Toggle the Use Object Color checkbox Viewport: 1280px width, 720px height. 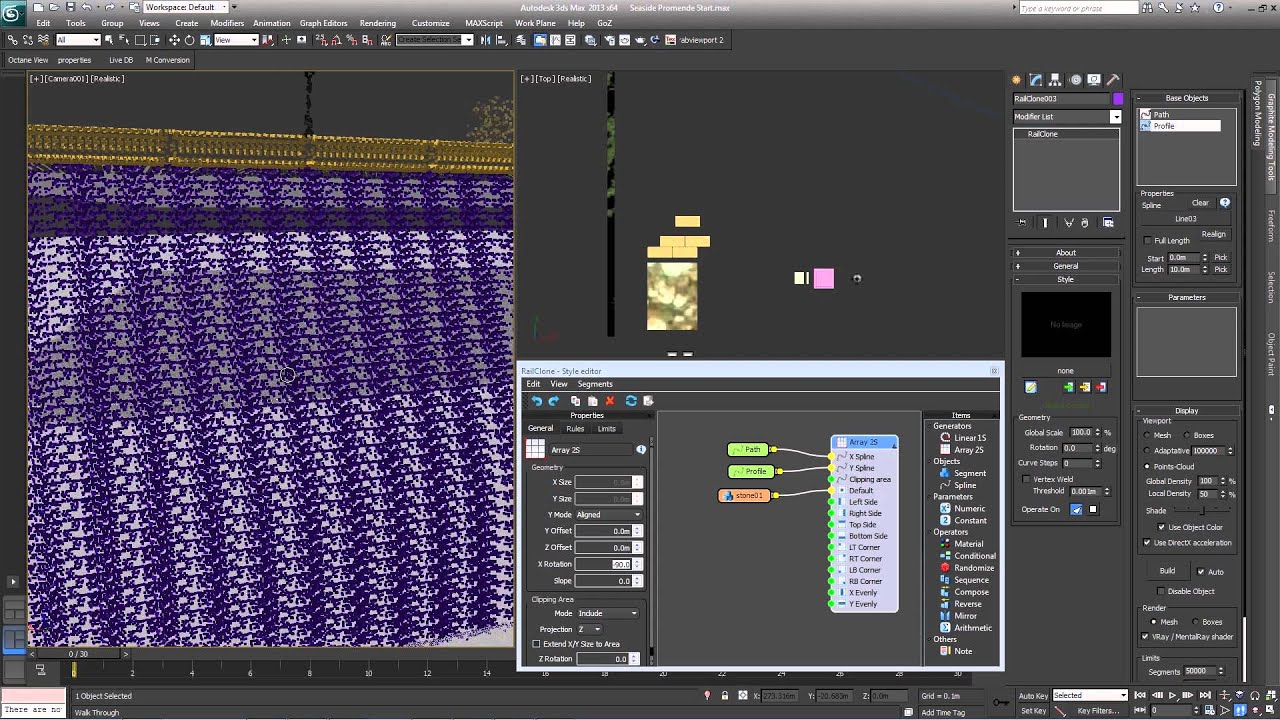pyautogui.click(x=1161, y=527)
